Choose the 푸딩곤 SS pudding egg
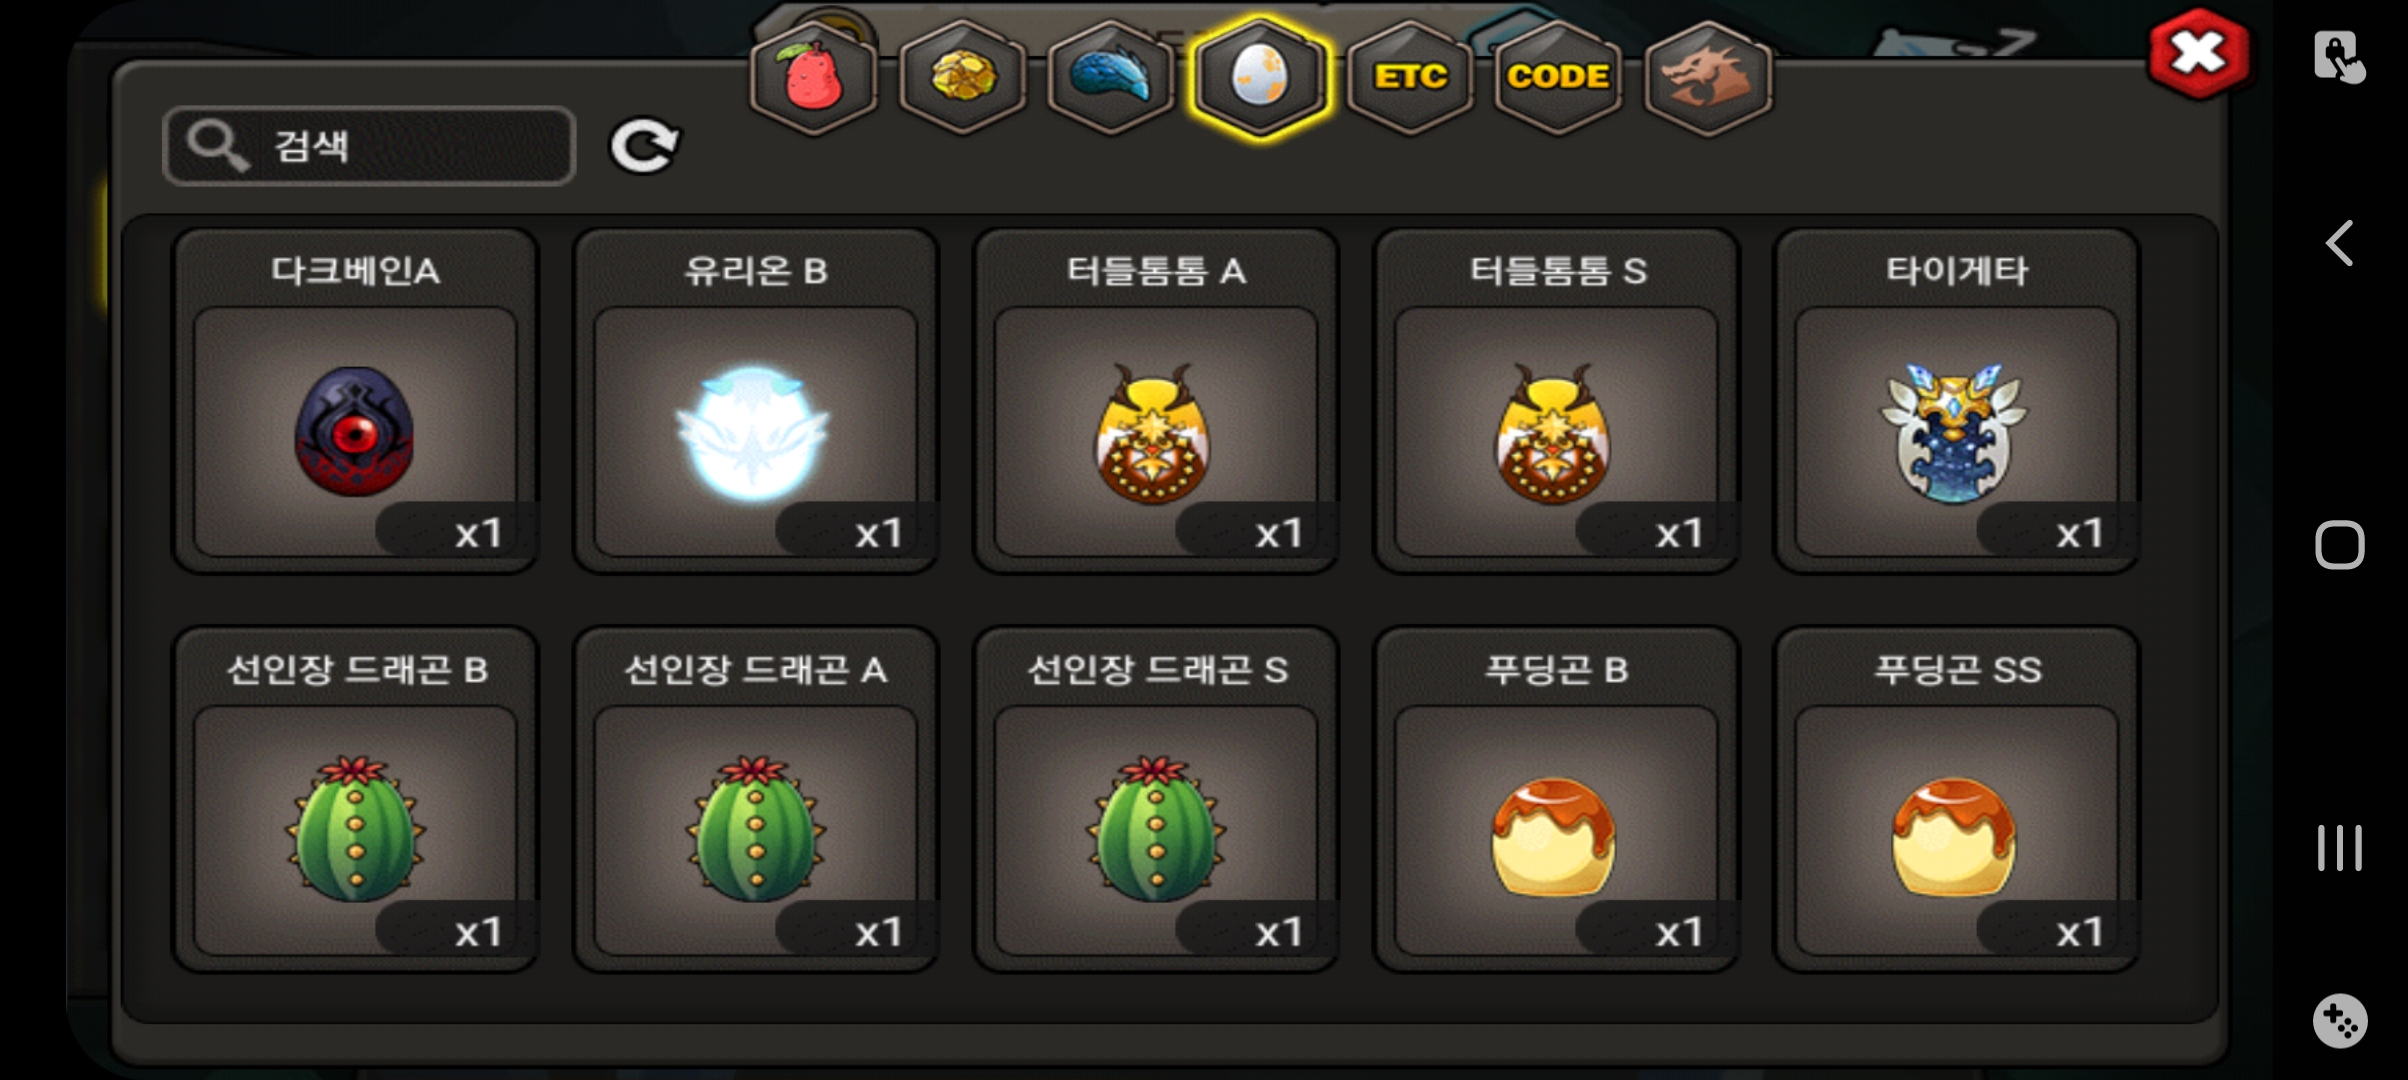Viewport: 2408px width, 1080px height. (1957, 800)
